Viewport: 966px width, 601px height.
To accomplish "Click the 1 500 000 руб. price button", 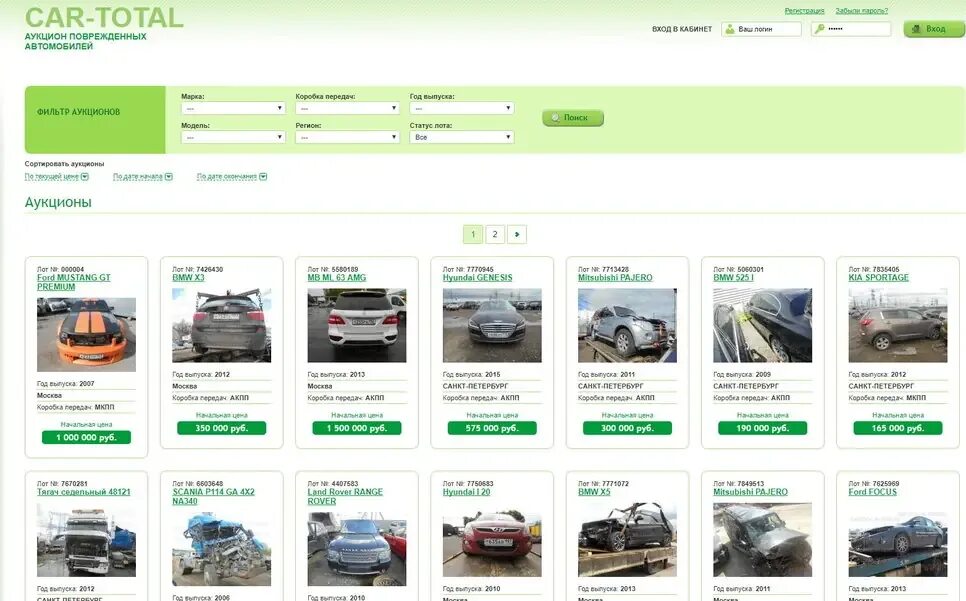I will tap(357, 428).
